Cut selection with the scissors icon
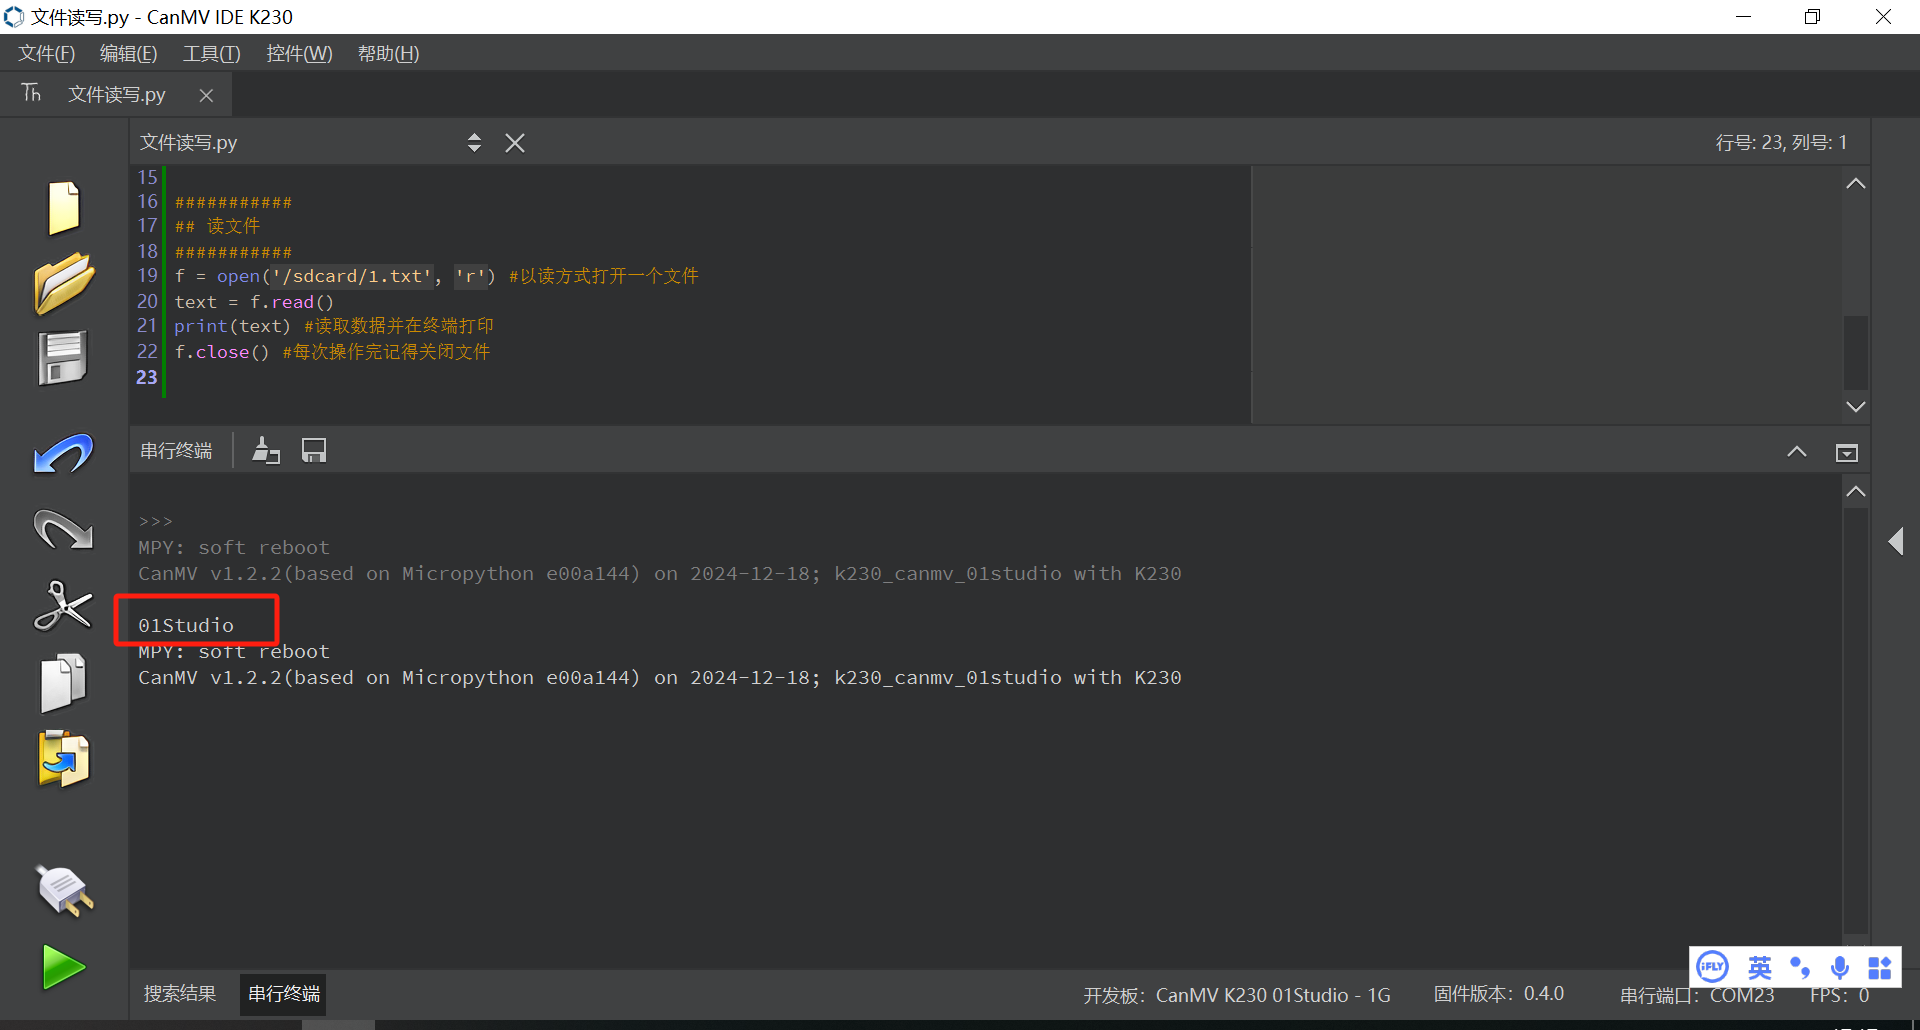Screen dimensions: 1920x1030 [x=64, y=606]
